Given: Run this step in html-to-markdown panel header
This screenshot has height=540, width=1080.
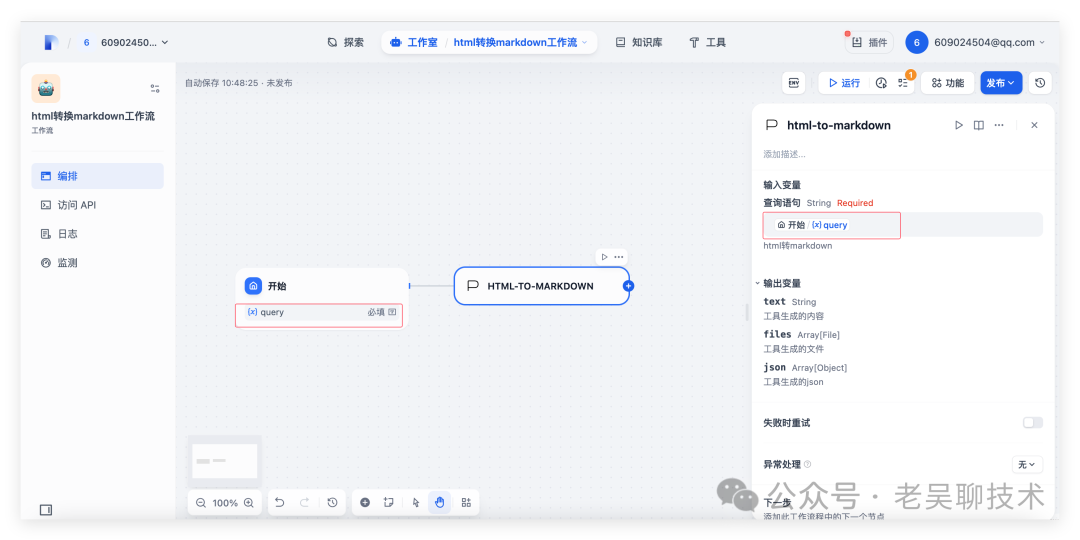Looking at the screenshot, I should [958, 125].
